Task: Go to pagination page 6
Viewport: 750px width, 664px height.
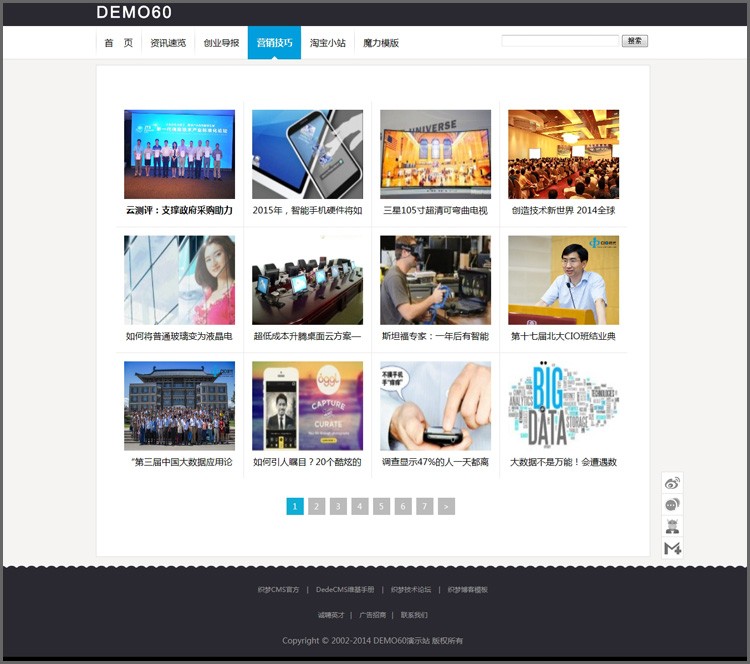Action: [403, 506]
